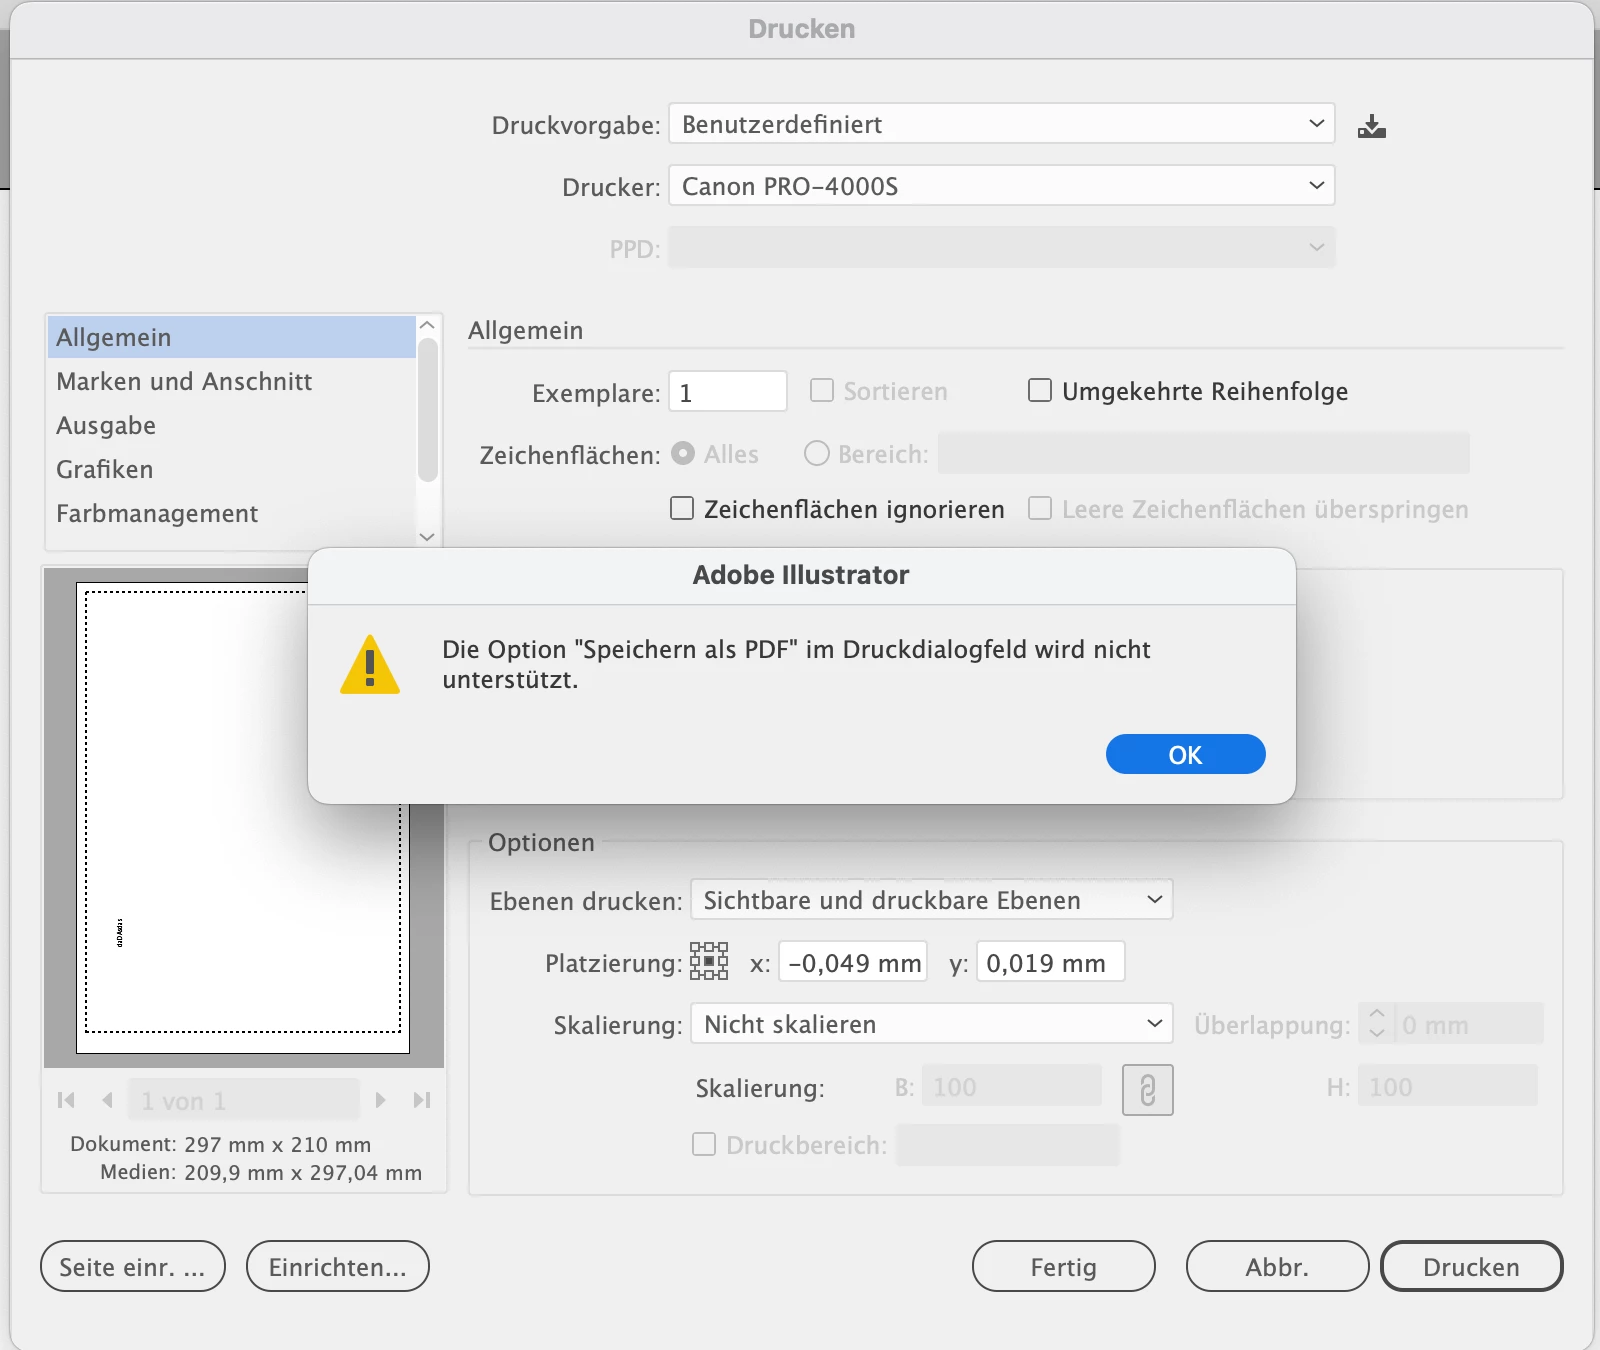Viewport: 1600px width, 1350px height.
Task: Enable Umgekehrte Reihenfolge checkbox
Action: (1040, 390)
